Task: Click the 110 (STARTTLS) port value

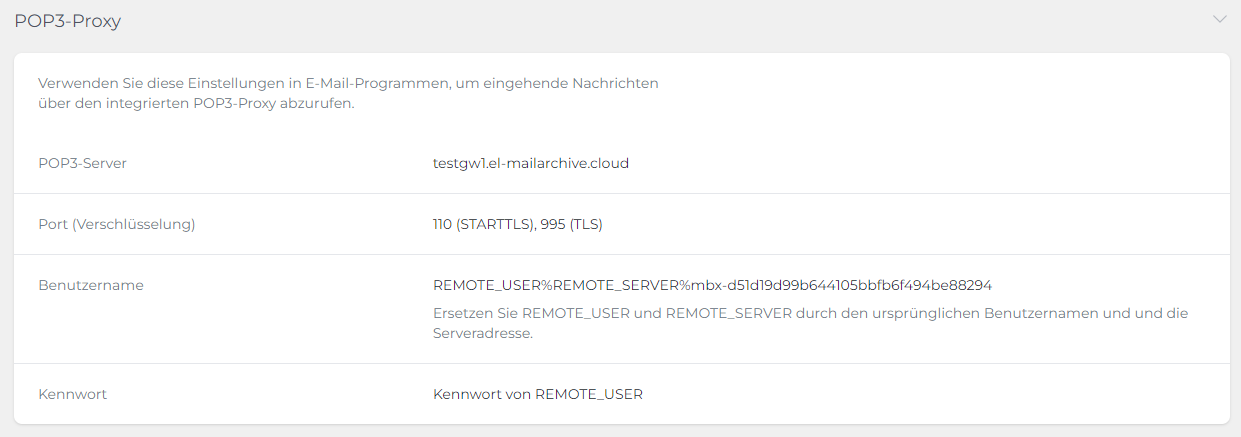Action: coord(482,224)
